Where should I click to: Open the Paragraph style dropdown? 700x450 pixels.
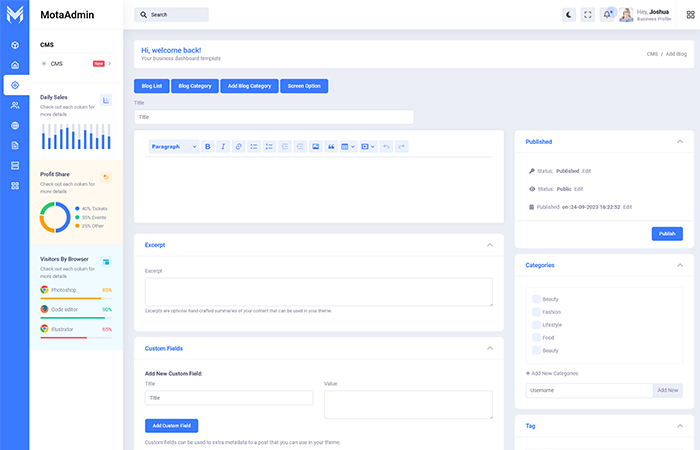coord(174,147)
